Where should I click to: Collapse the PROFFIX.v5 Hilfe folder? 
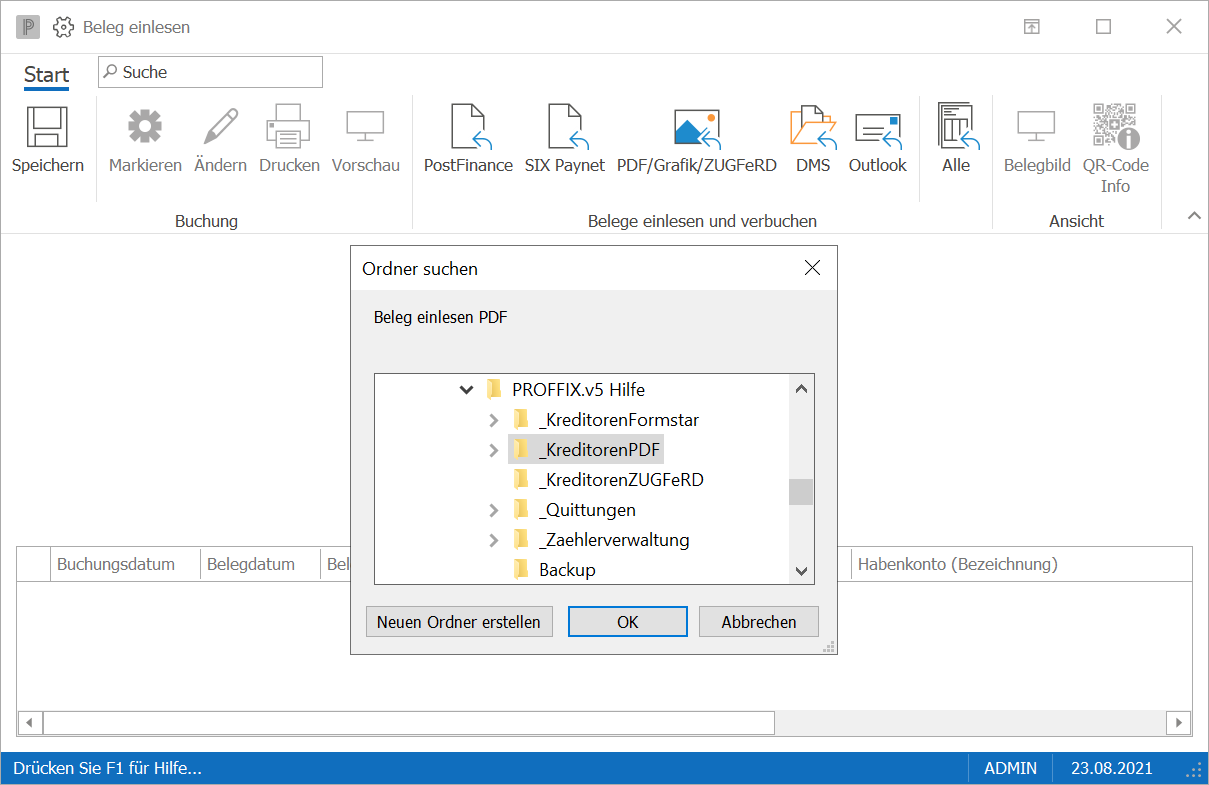[x=466, y=390]
